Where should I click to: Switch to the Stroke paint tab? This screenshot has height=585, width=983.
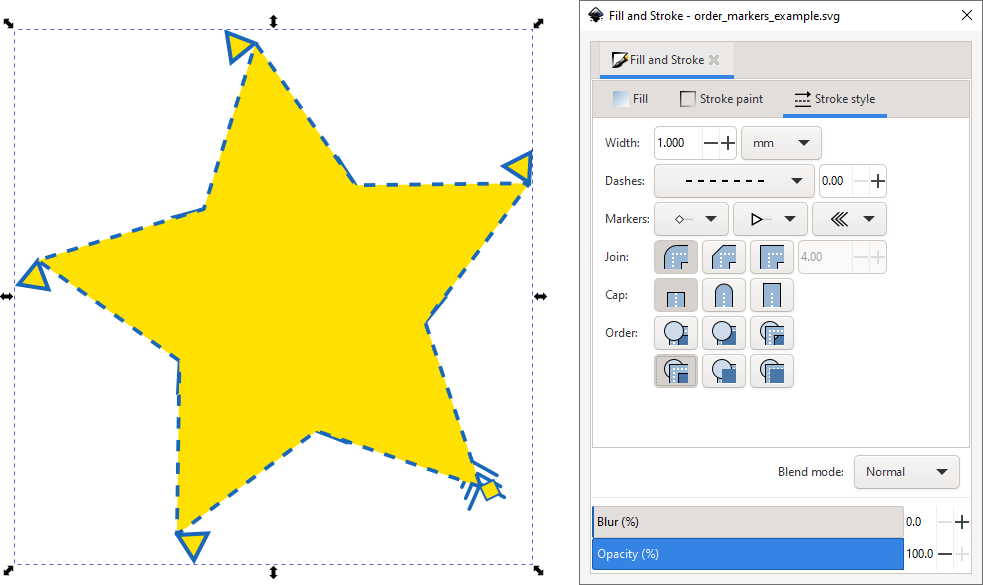(722, 99)
